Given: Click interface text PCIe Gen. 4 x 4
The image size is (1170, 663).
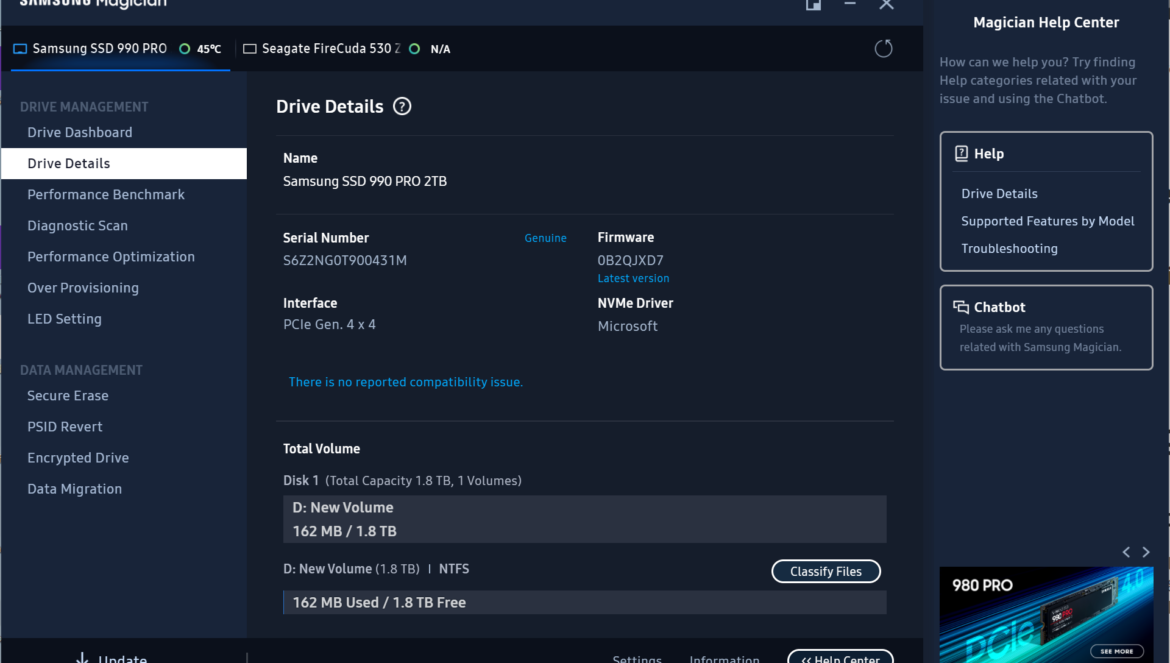Looking at the screenshot, I should click(x=329, y=324).
